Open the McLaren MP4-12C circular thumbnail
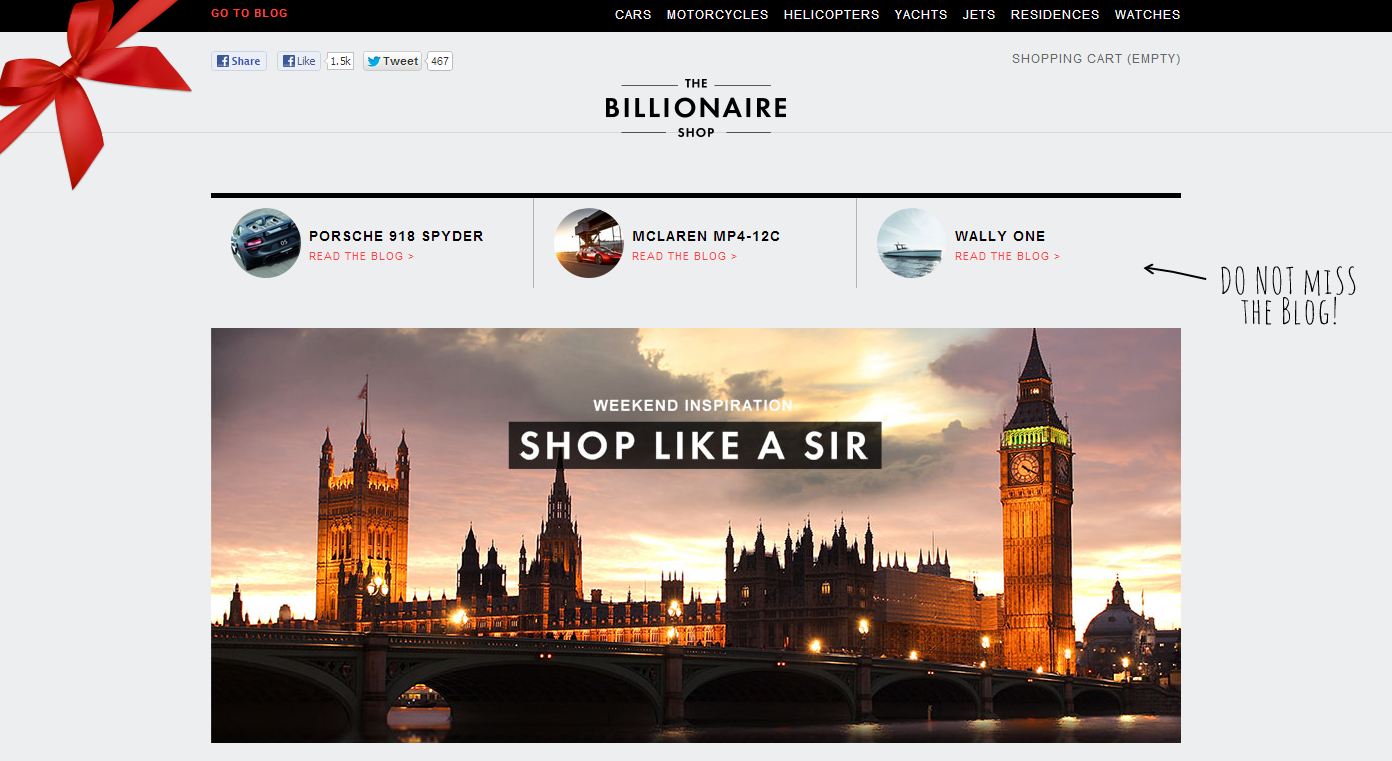The image size is (1392, 761). click(x=589, y=243)
